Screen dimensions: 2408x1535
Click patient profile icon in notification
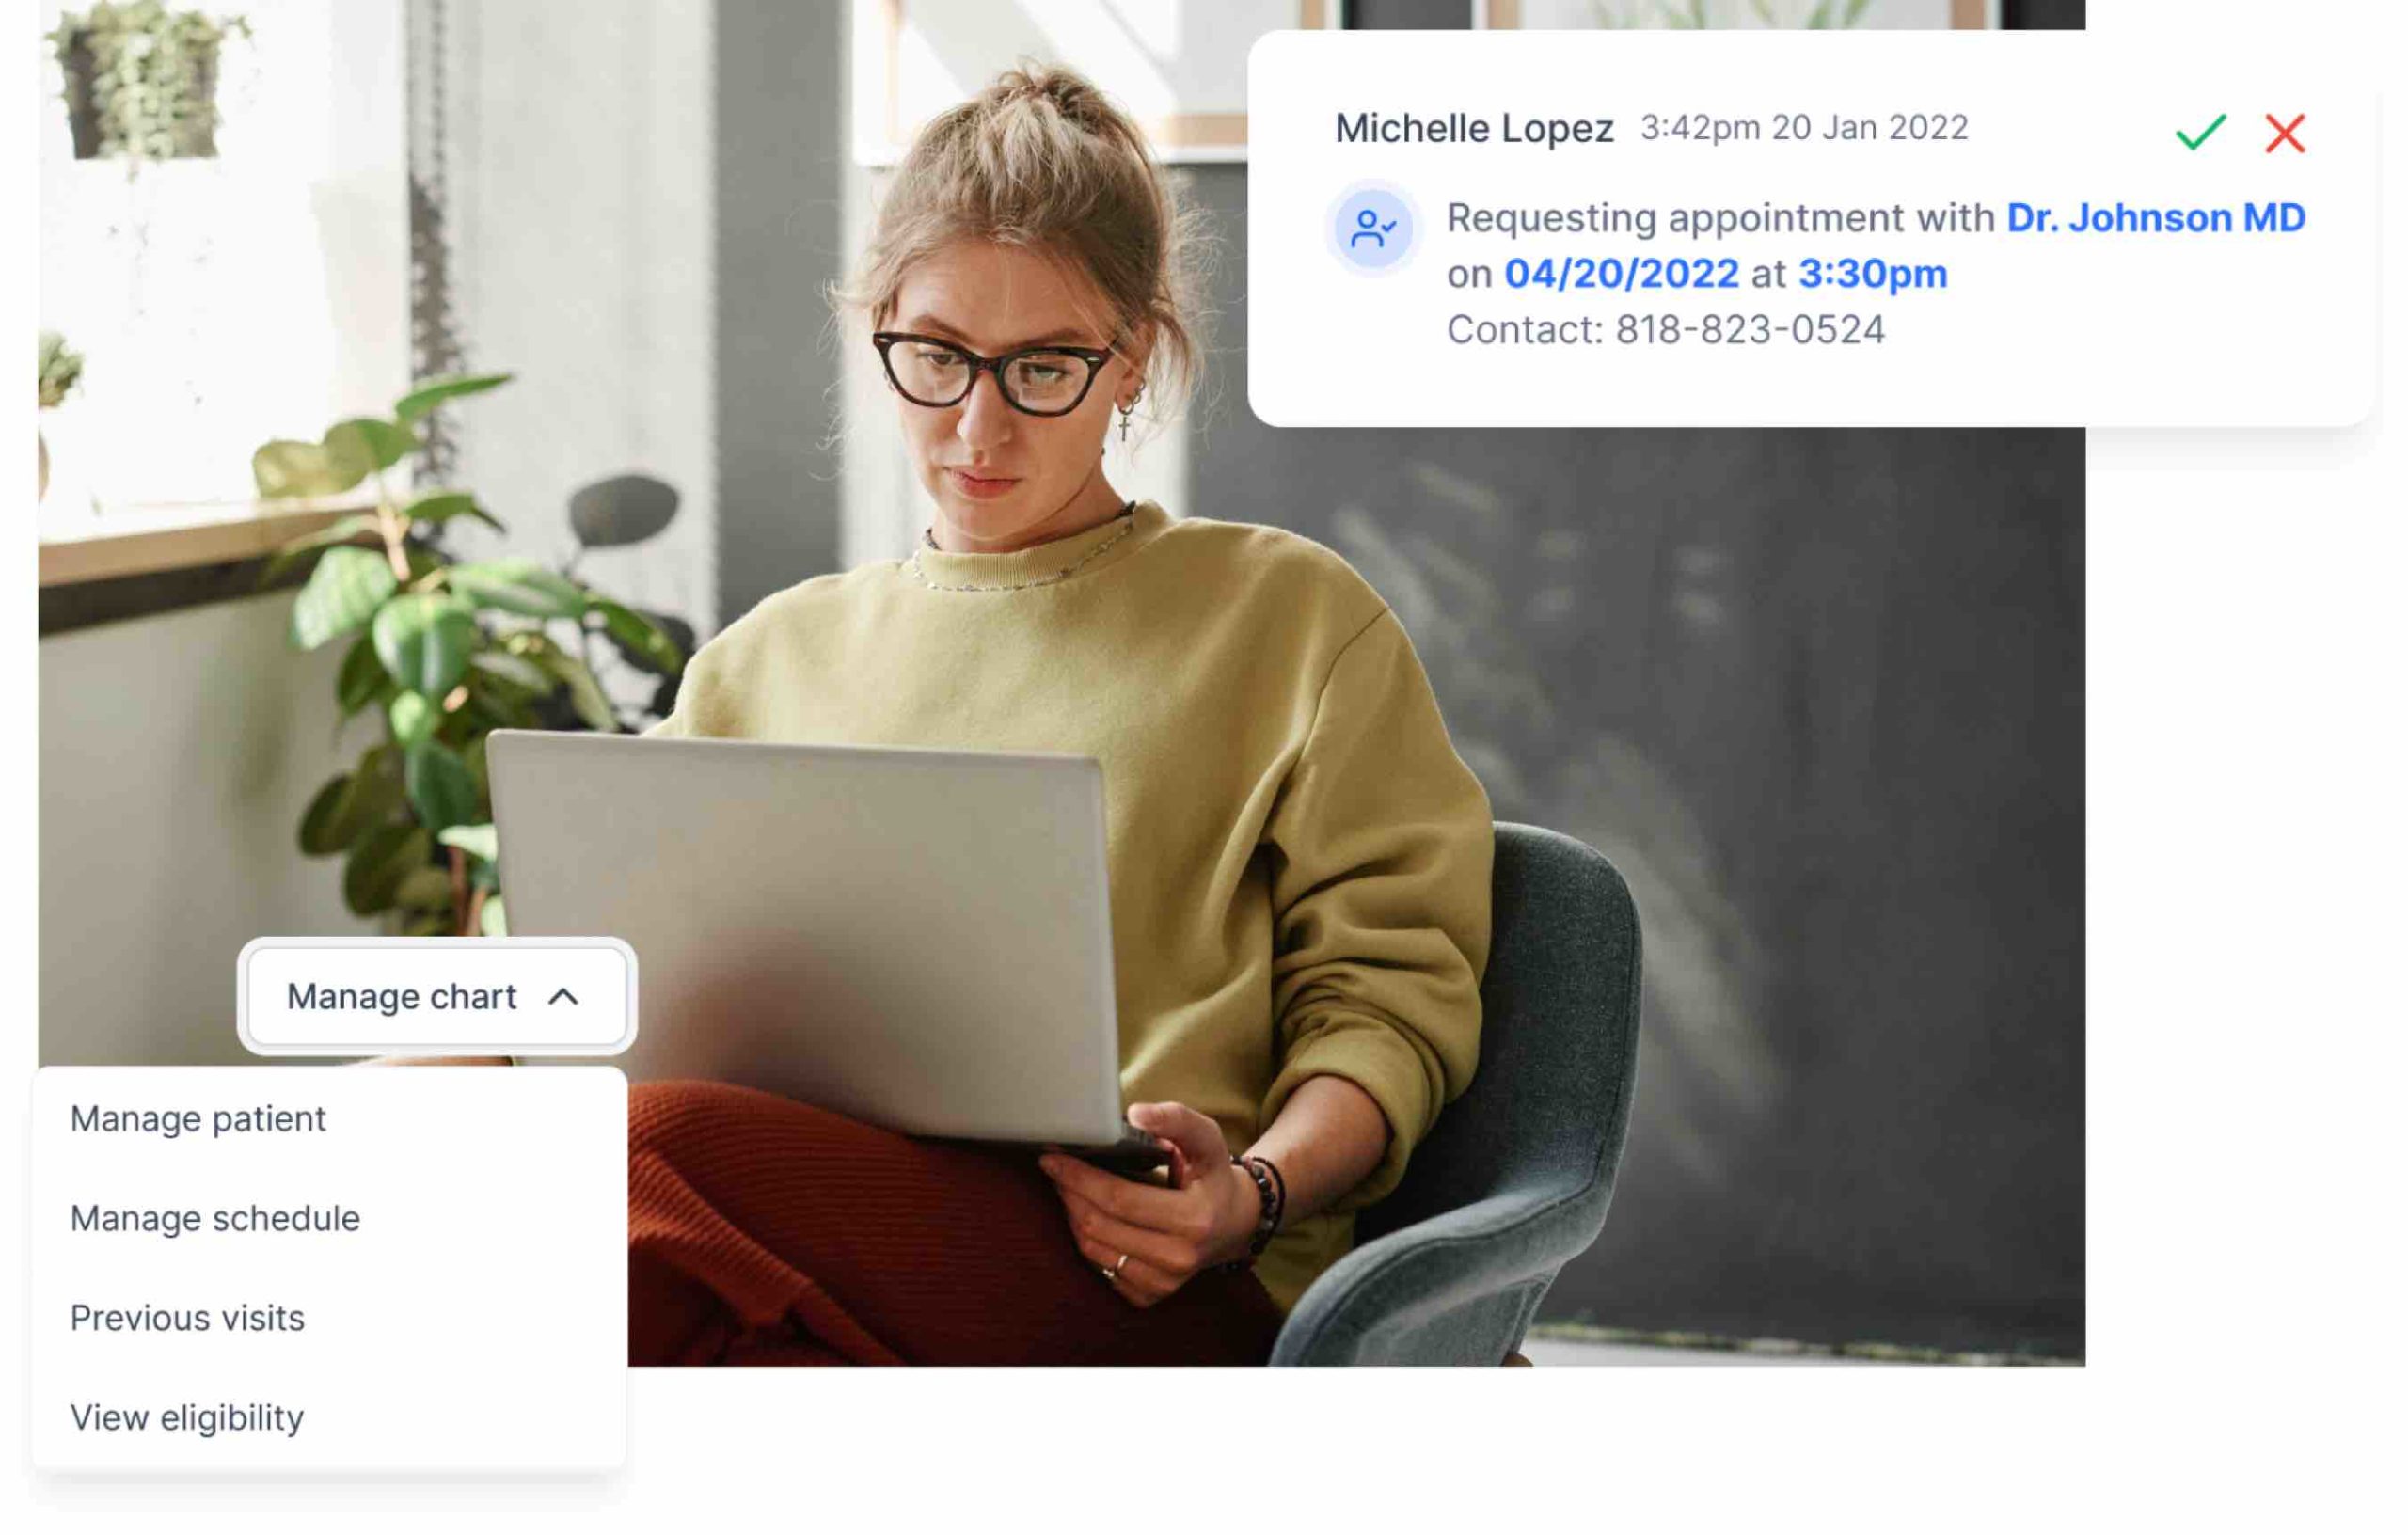tap(1372, 229)
